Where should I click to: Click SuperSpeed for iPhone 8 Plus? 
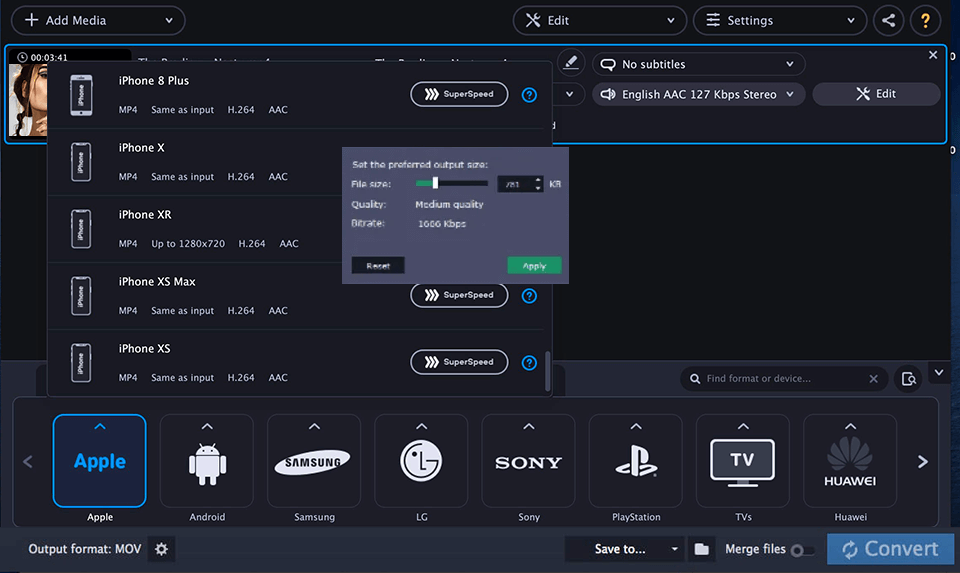tap(459, 94)
